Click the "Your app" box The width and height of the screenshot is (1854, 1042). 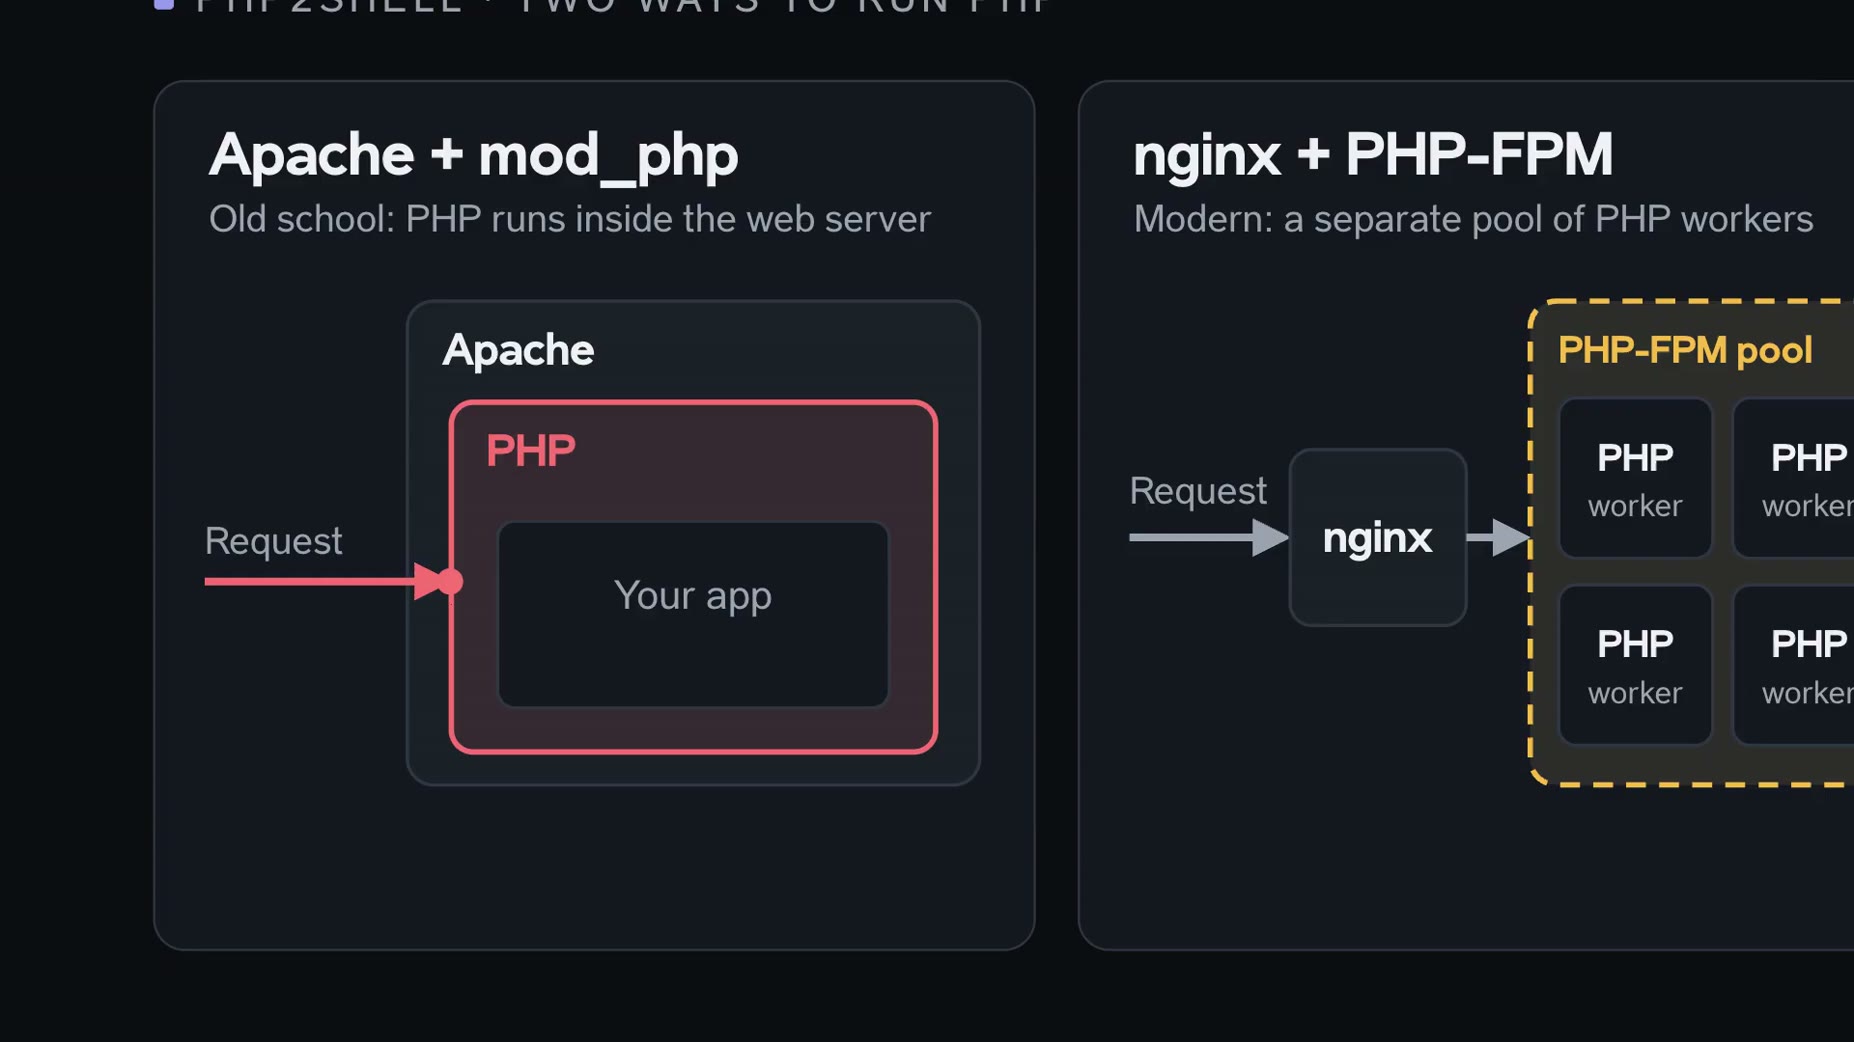693,614
